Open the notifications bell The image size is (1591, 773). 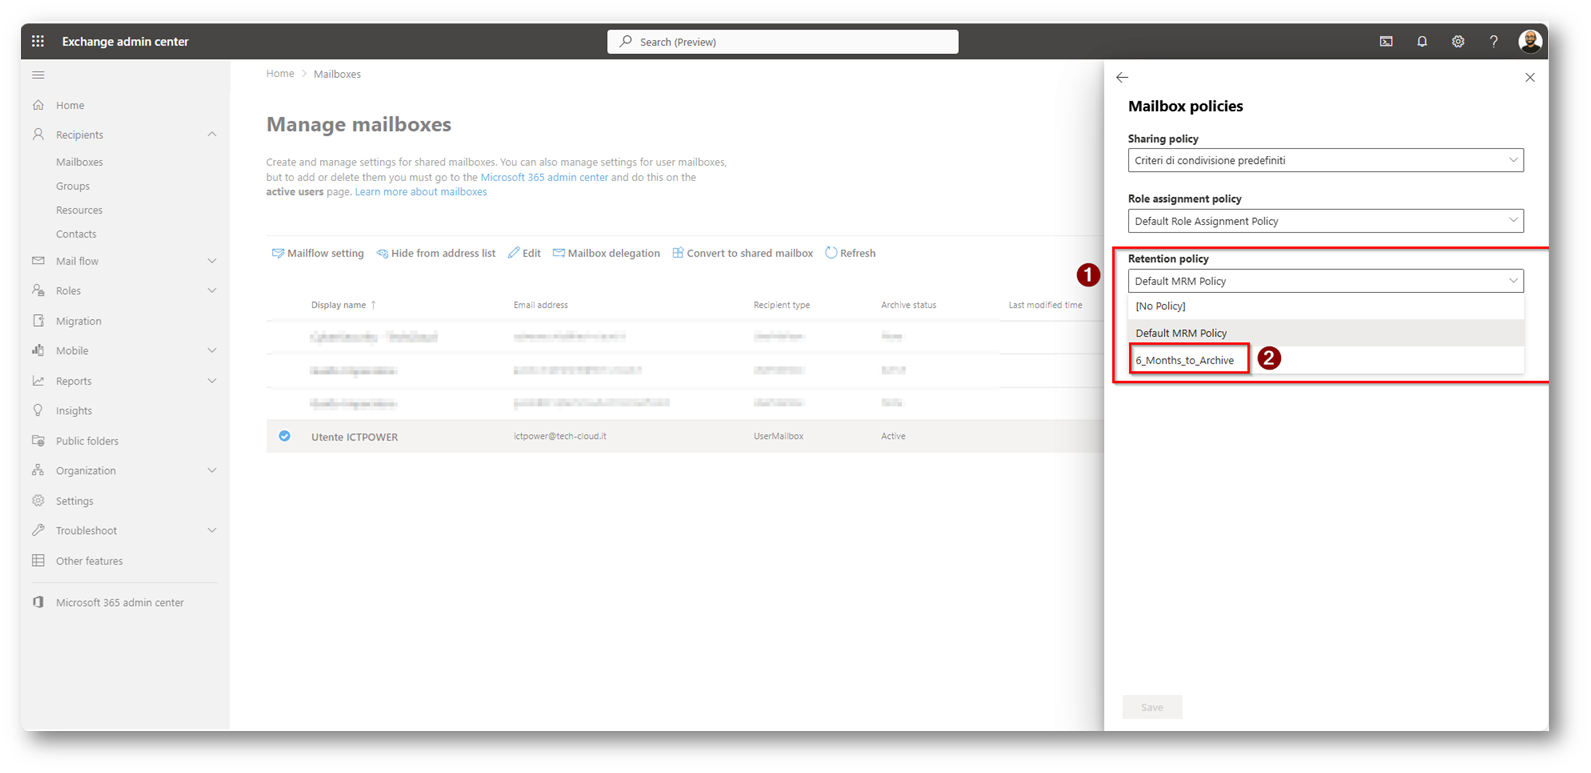(1422, 41)
